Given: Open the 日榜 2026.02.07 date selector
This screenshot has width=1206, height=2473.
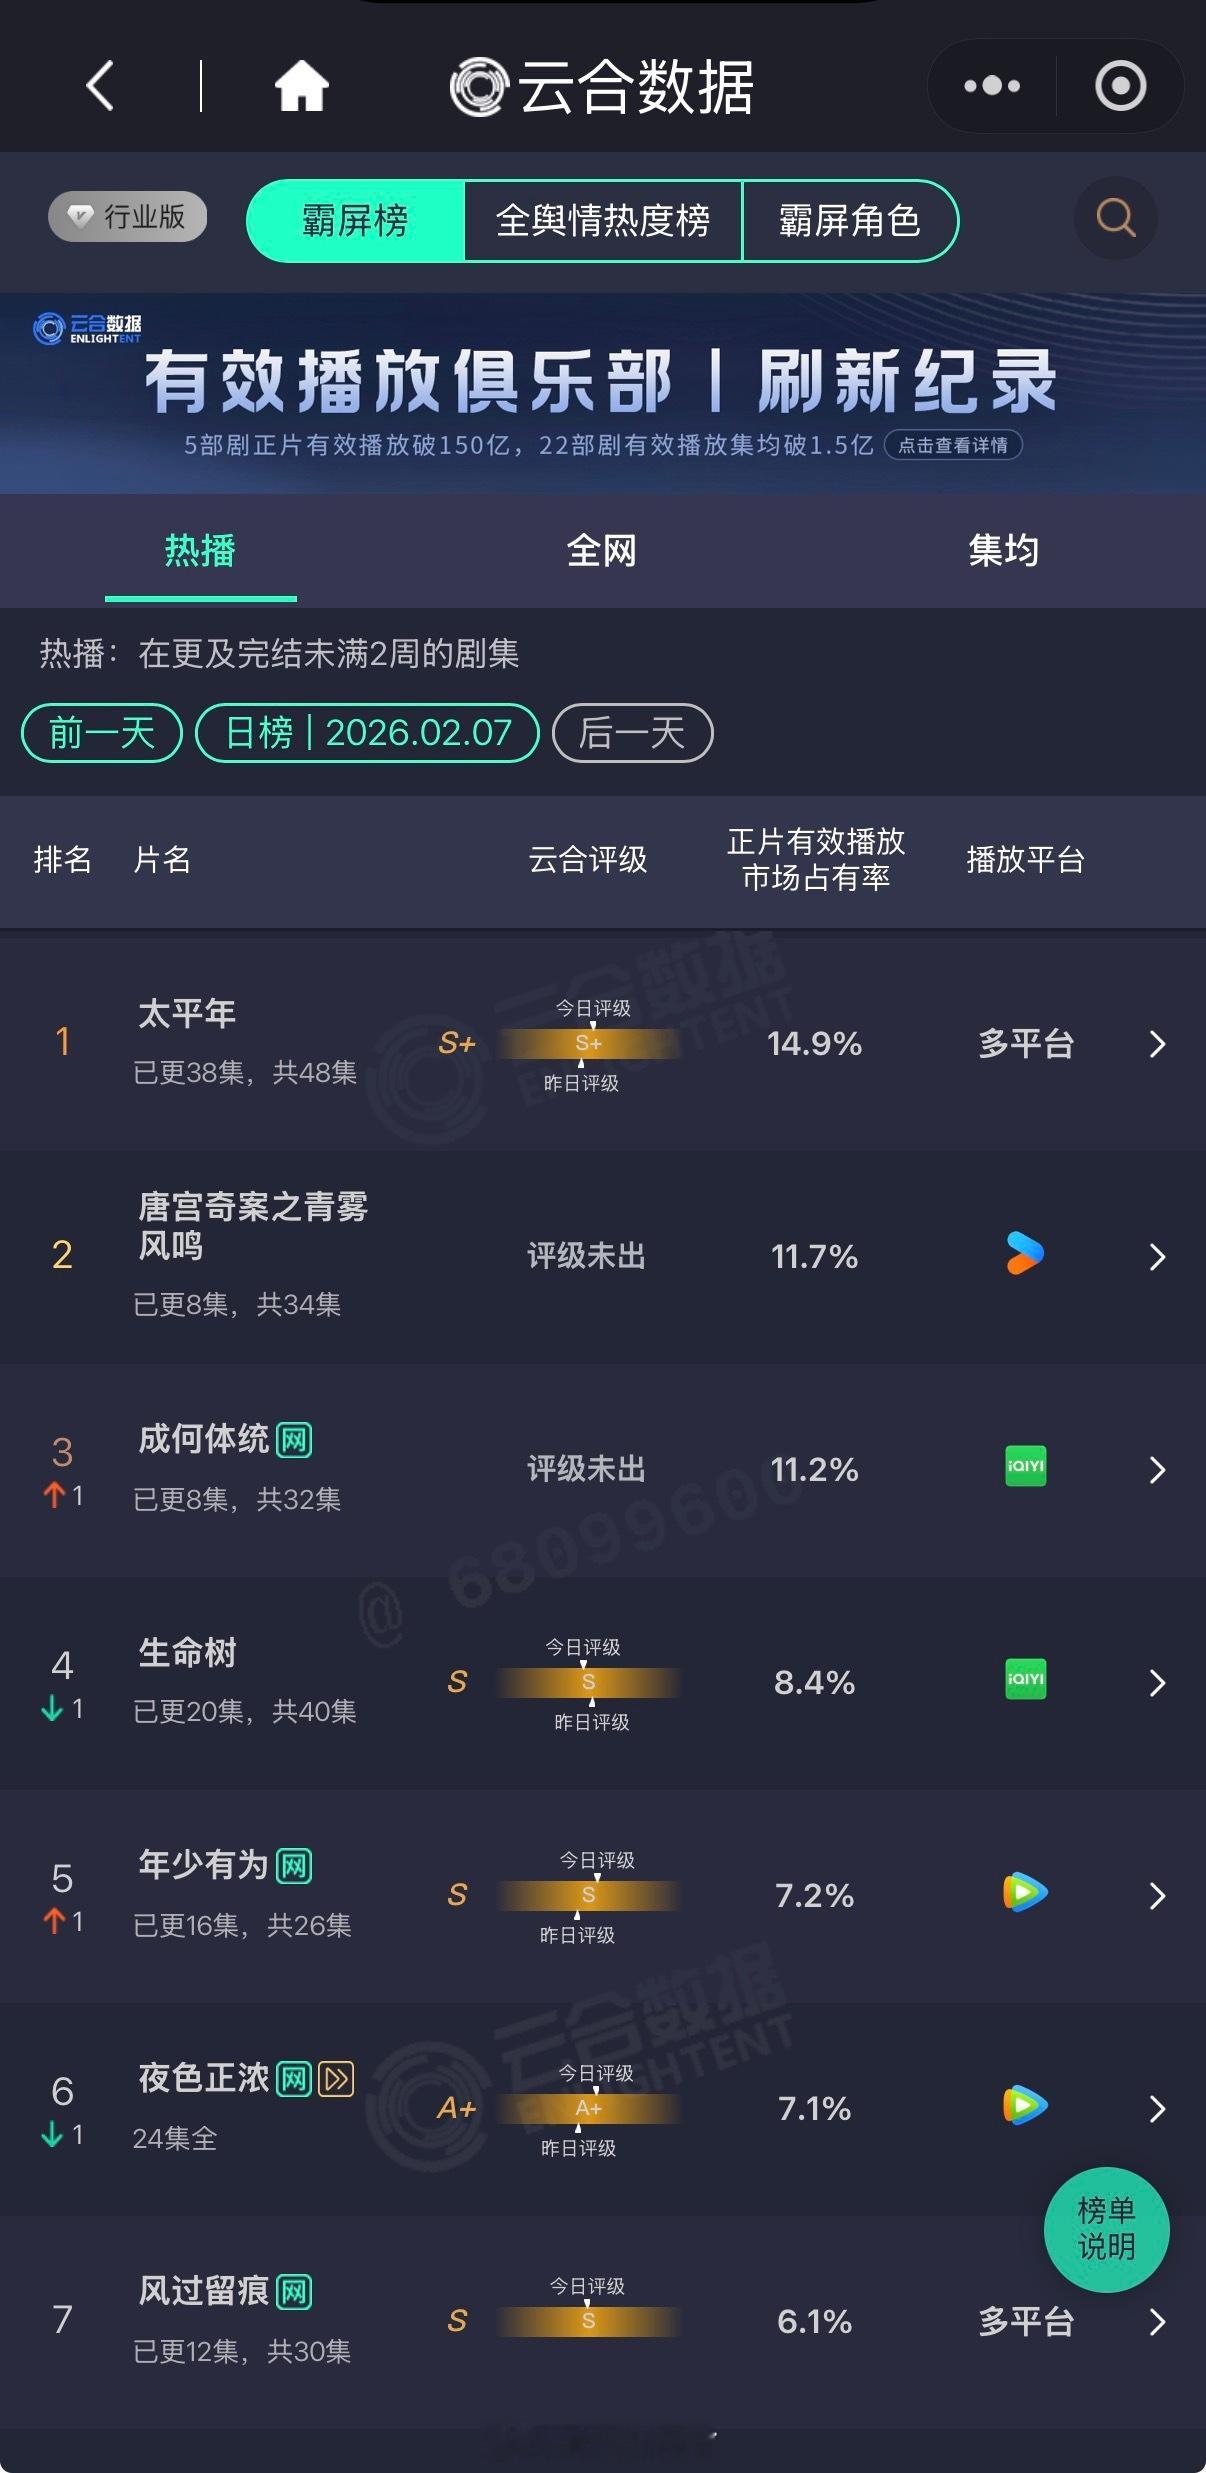Looking at the screenshot, I should tap(367, 733).
